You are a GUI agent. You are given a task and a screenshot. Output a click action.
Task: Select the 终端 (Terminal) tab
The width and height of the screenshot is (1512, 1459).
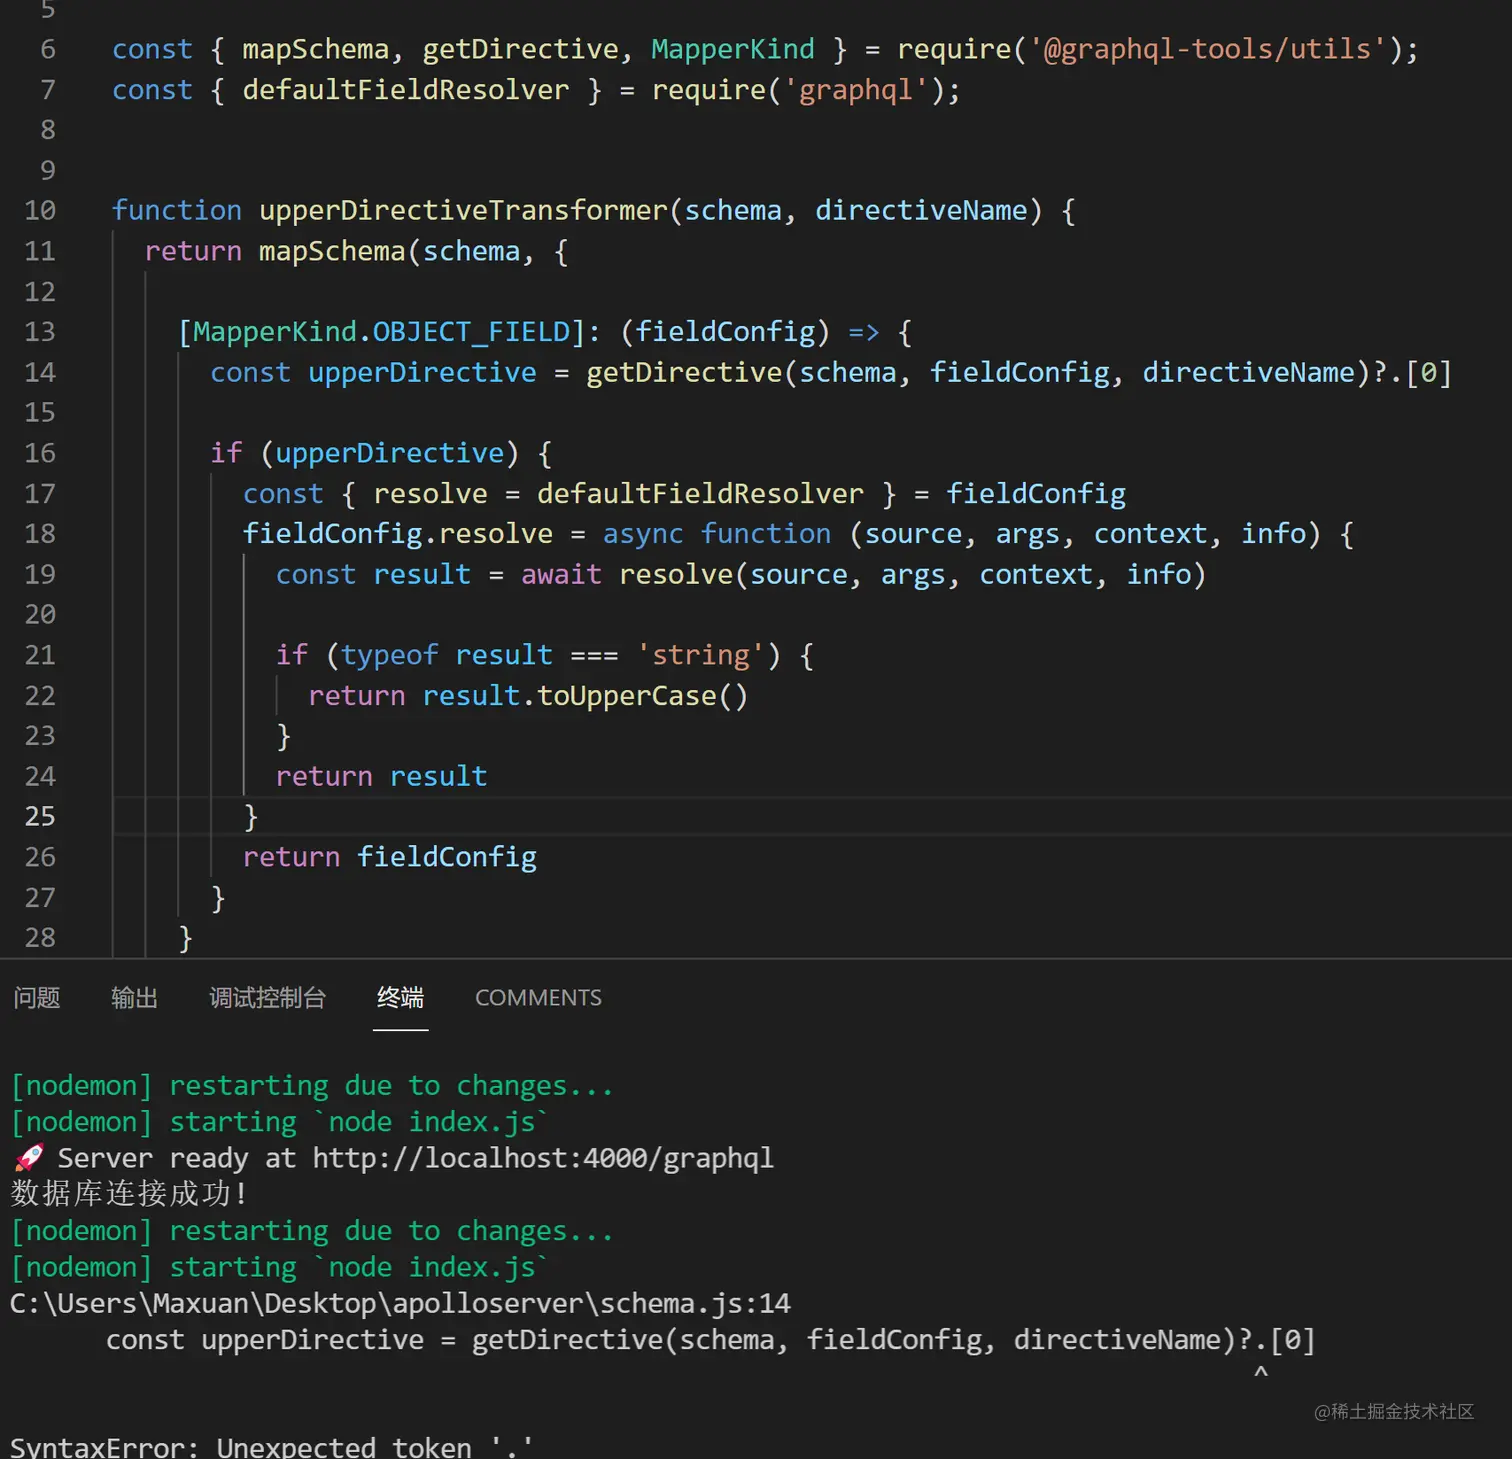400,997
